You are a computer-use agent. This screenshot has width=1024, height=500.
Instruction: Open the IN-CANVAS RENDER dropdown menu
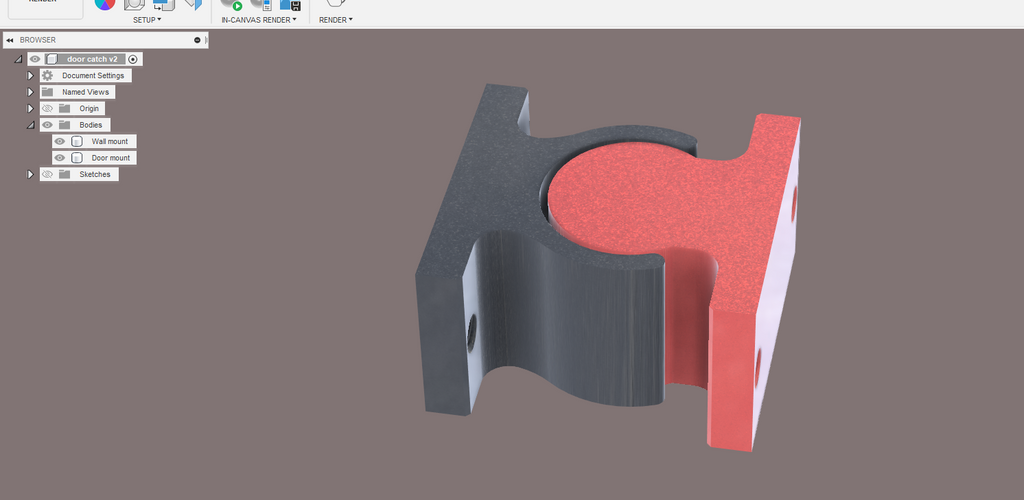coord(259,20)
